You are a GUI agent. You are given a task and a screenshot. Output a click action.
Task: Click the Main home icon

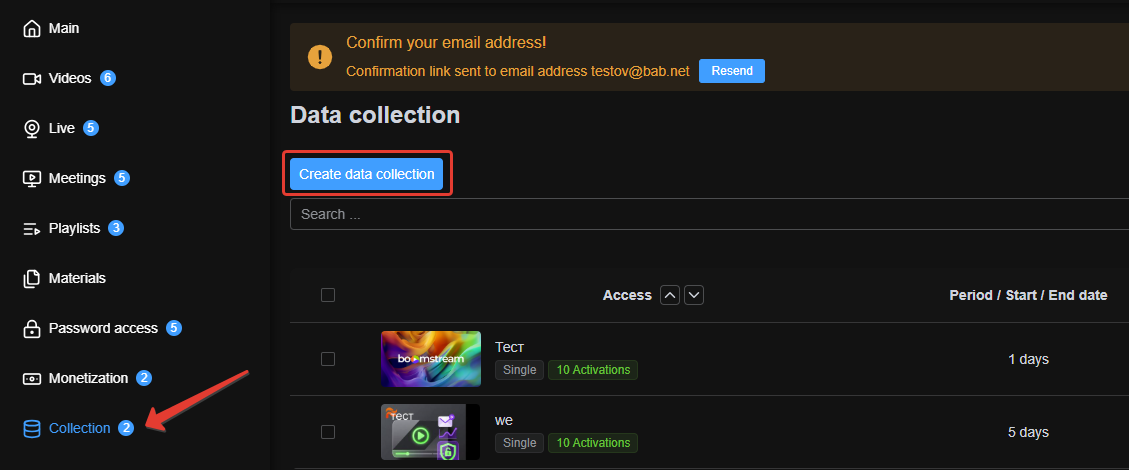point(32,29)
